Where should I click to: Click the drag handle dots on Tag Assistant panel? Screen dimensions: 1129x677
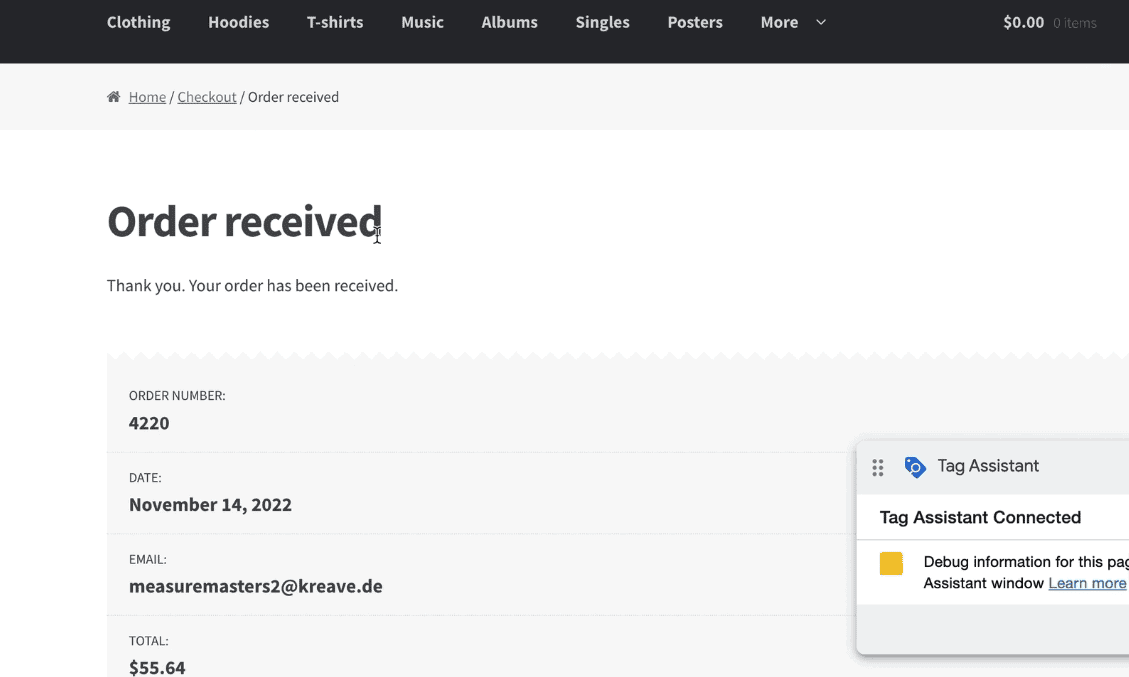877,467
